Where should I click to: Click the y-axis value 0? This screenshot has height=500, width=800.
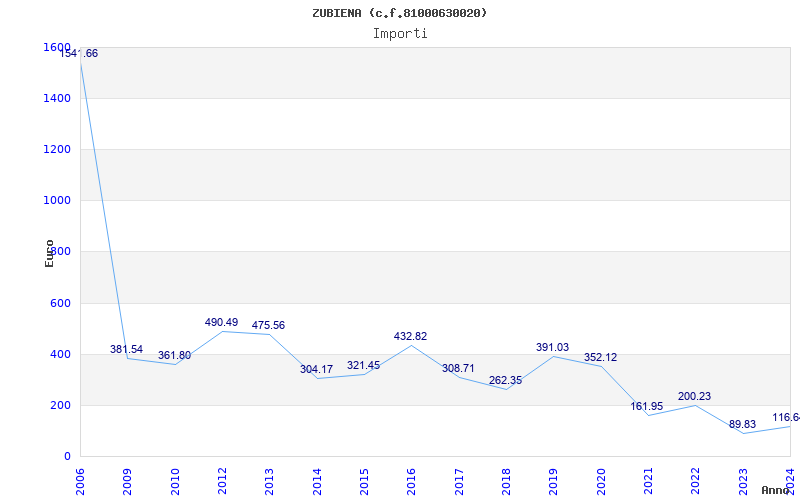67,457
